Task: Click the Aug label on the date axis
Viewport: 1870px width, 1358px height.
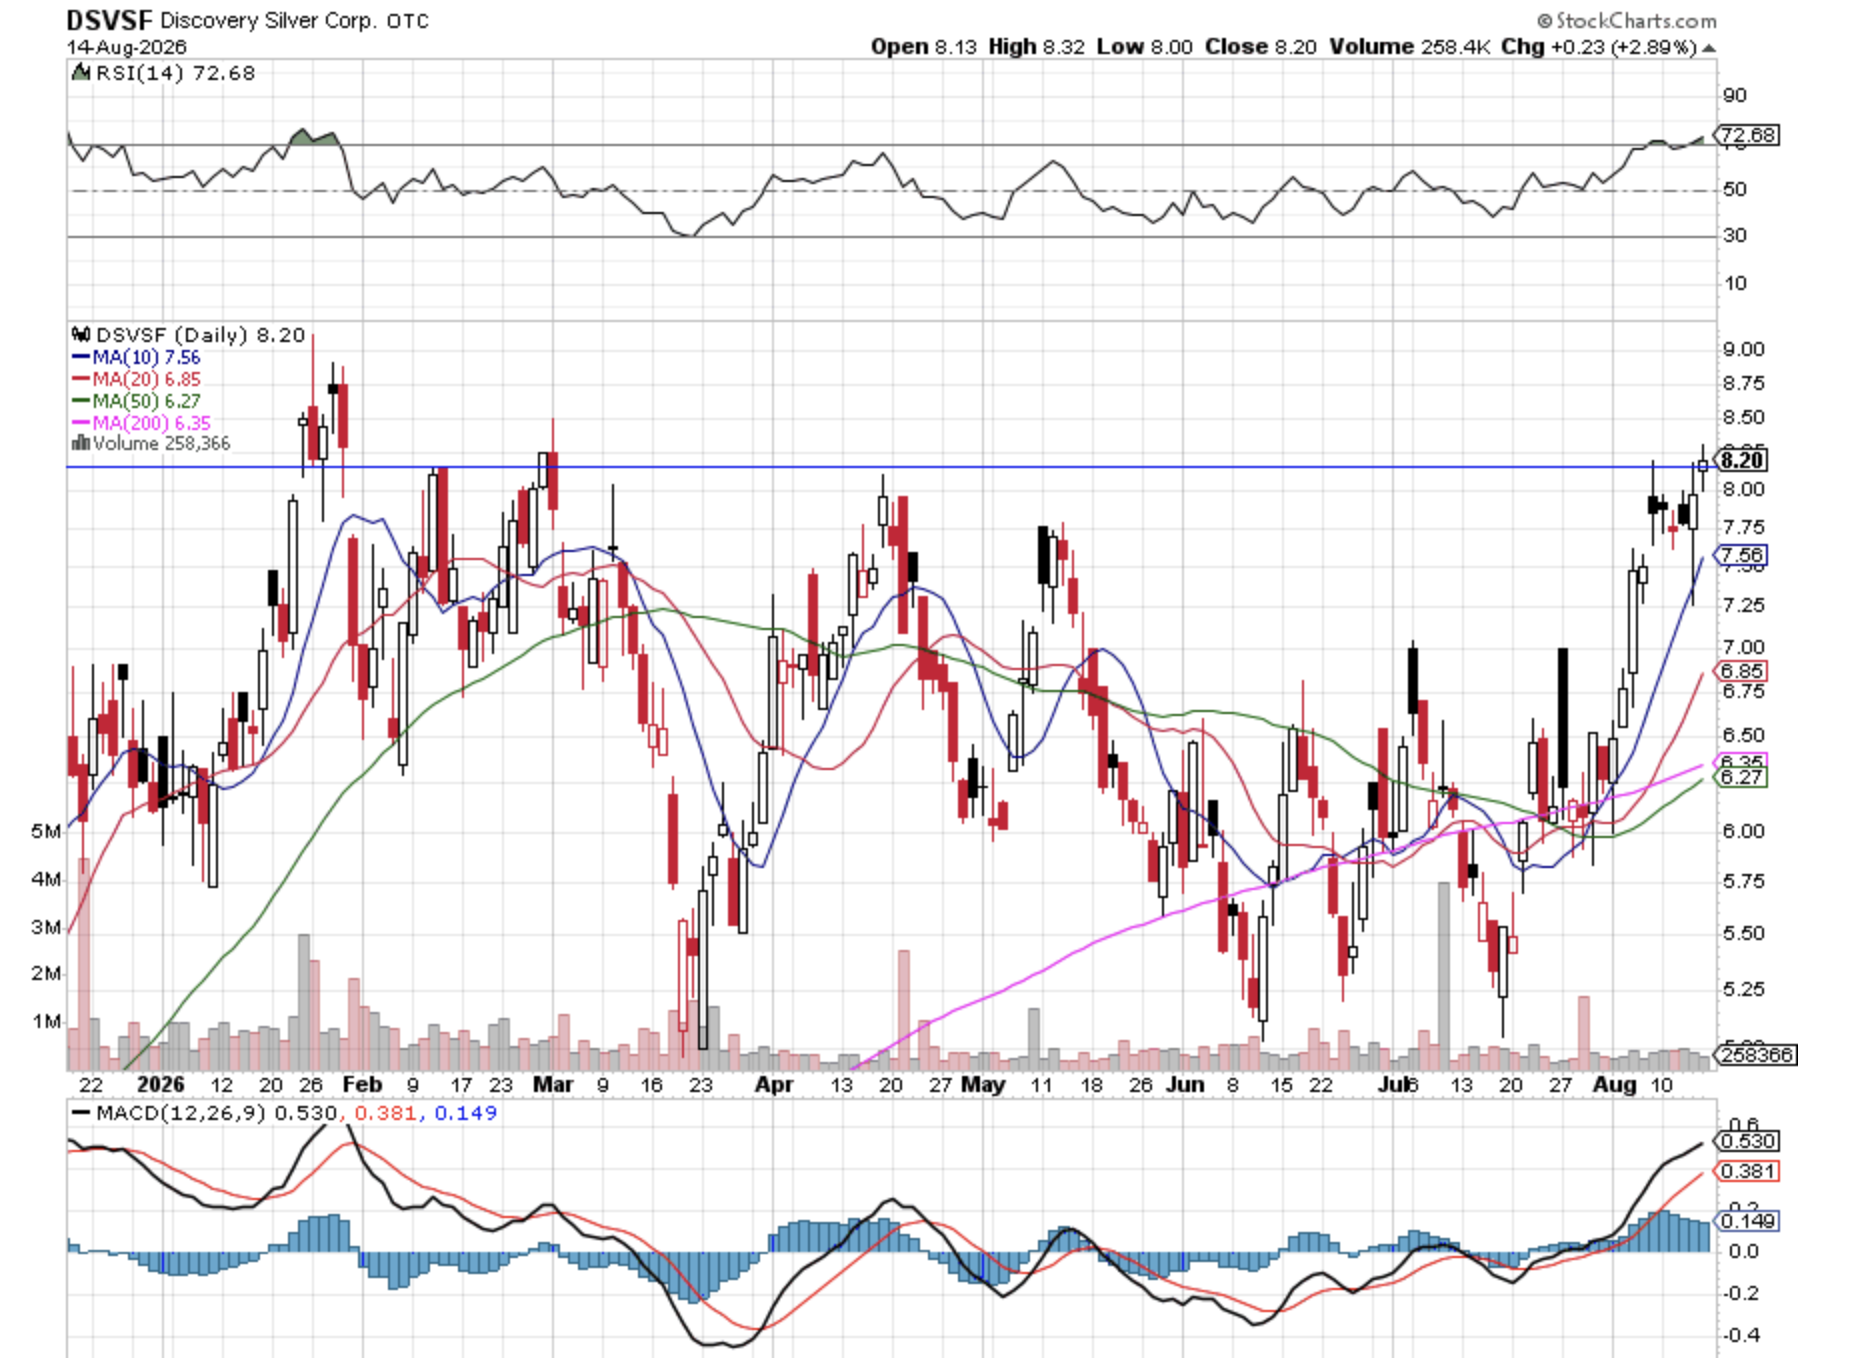Action: click(1614, 1085)
